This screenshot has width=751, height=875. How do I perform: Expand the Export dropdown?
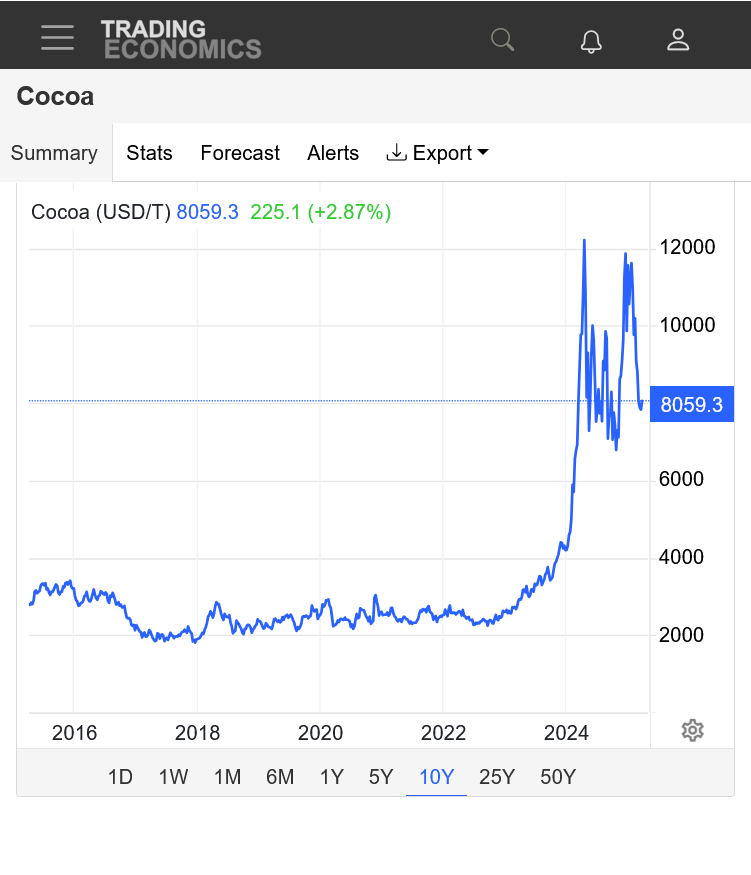tap(437, 153)
